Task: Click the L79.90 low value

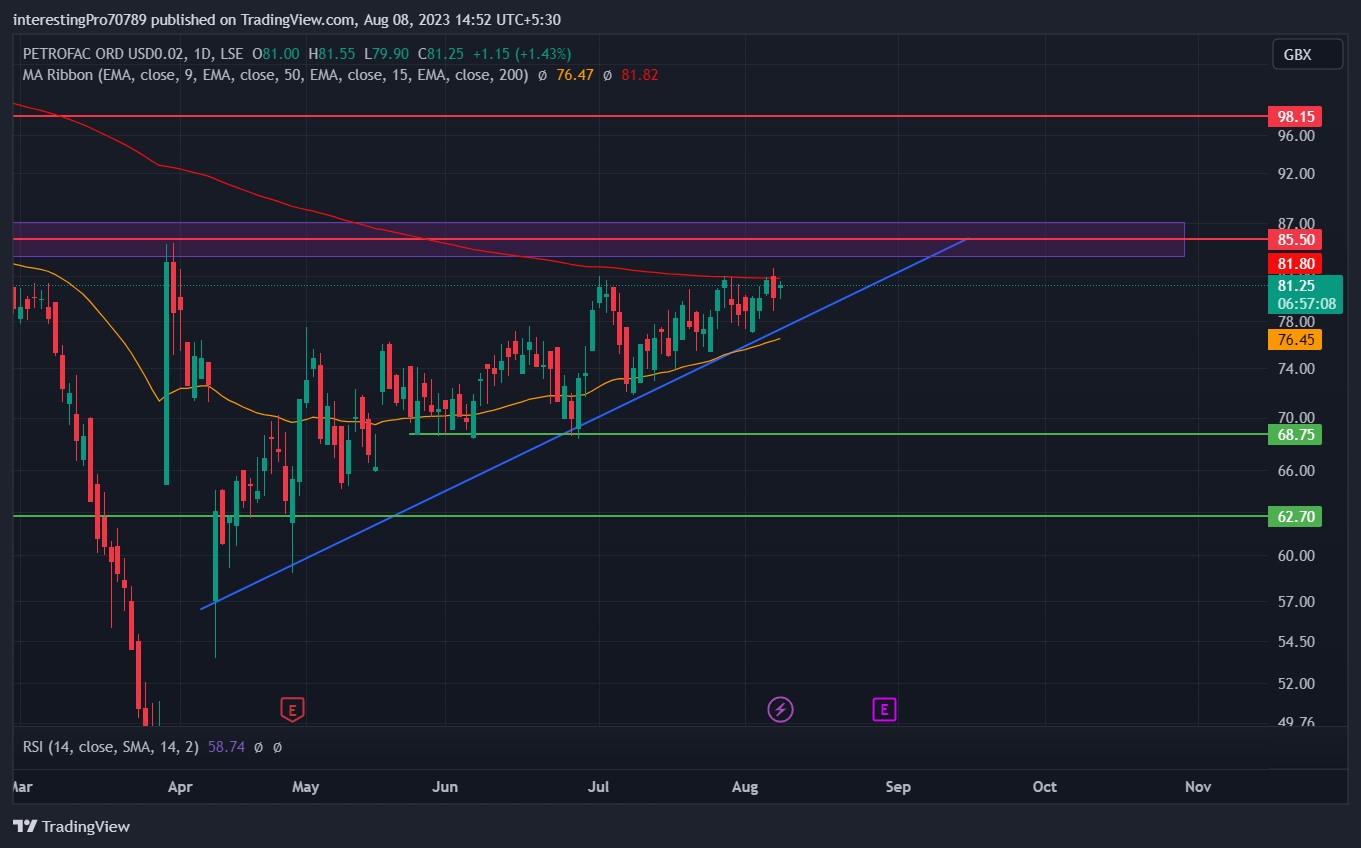Action: [387, 54]
